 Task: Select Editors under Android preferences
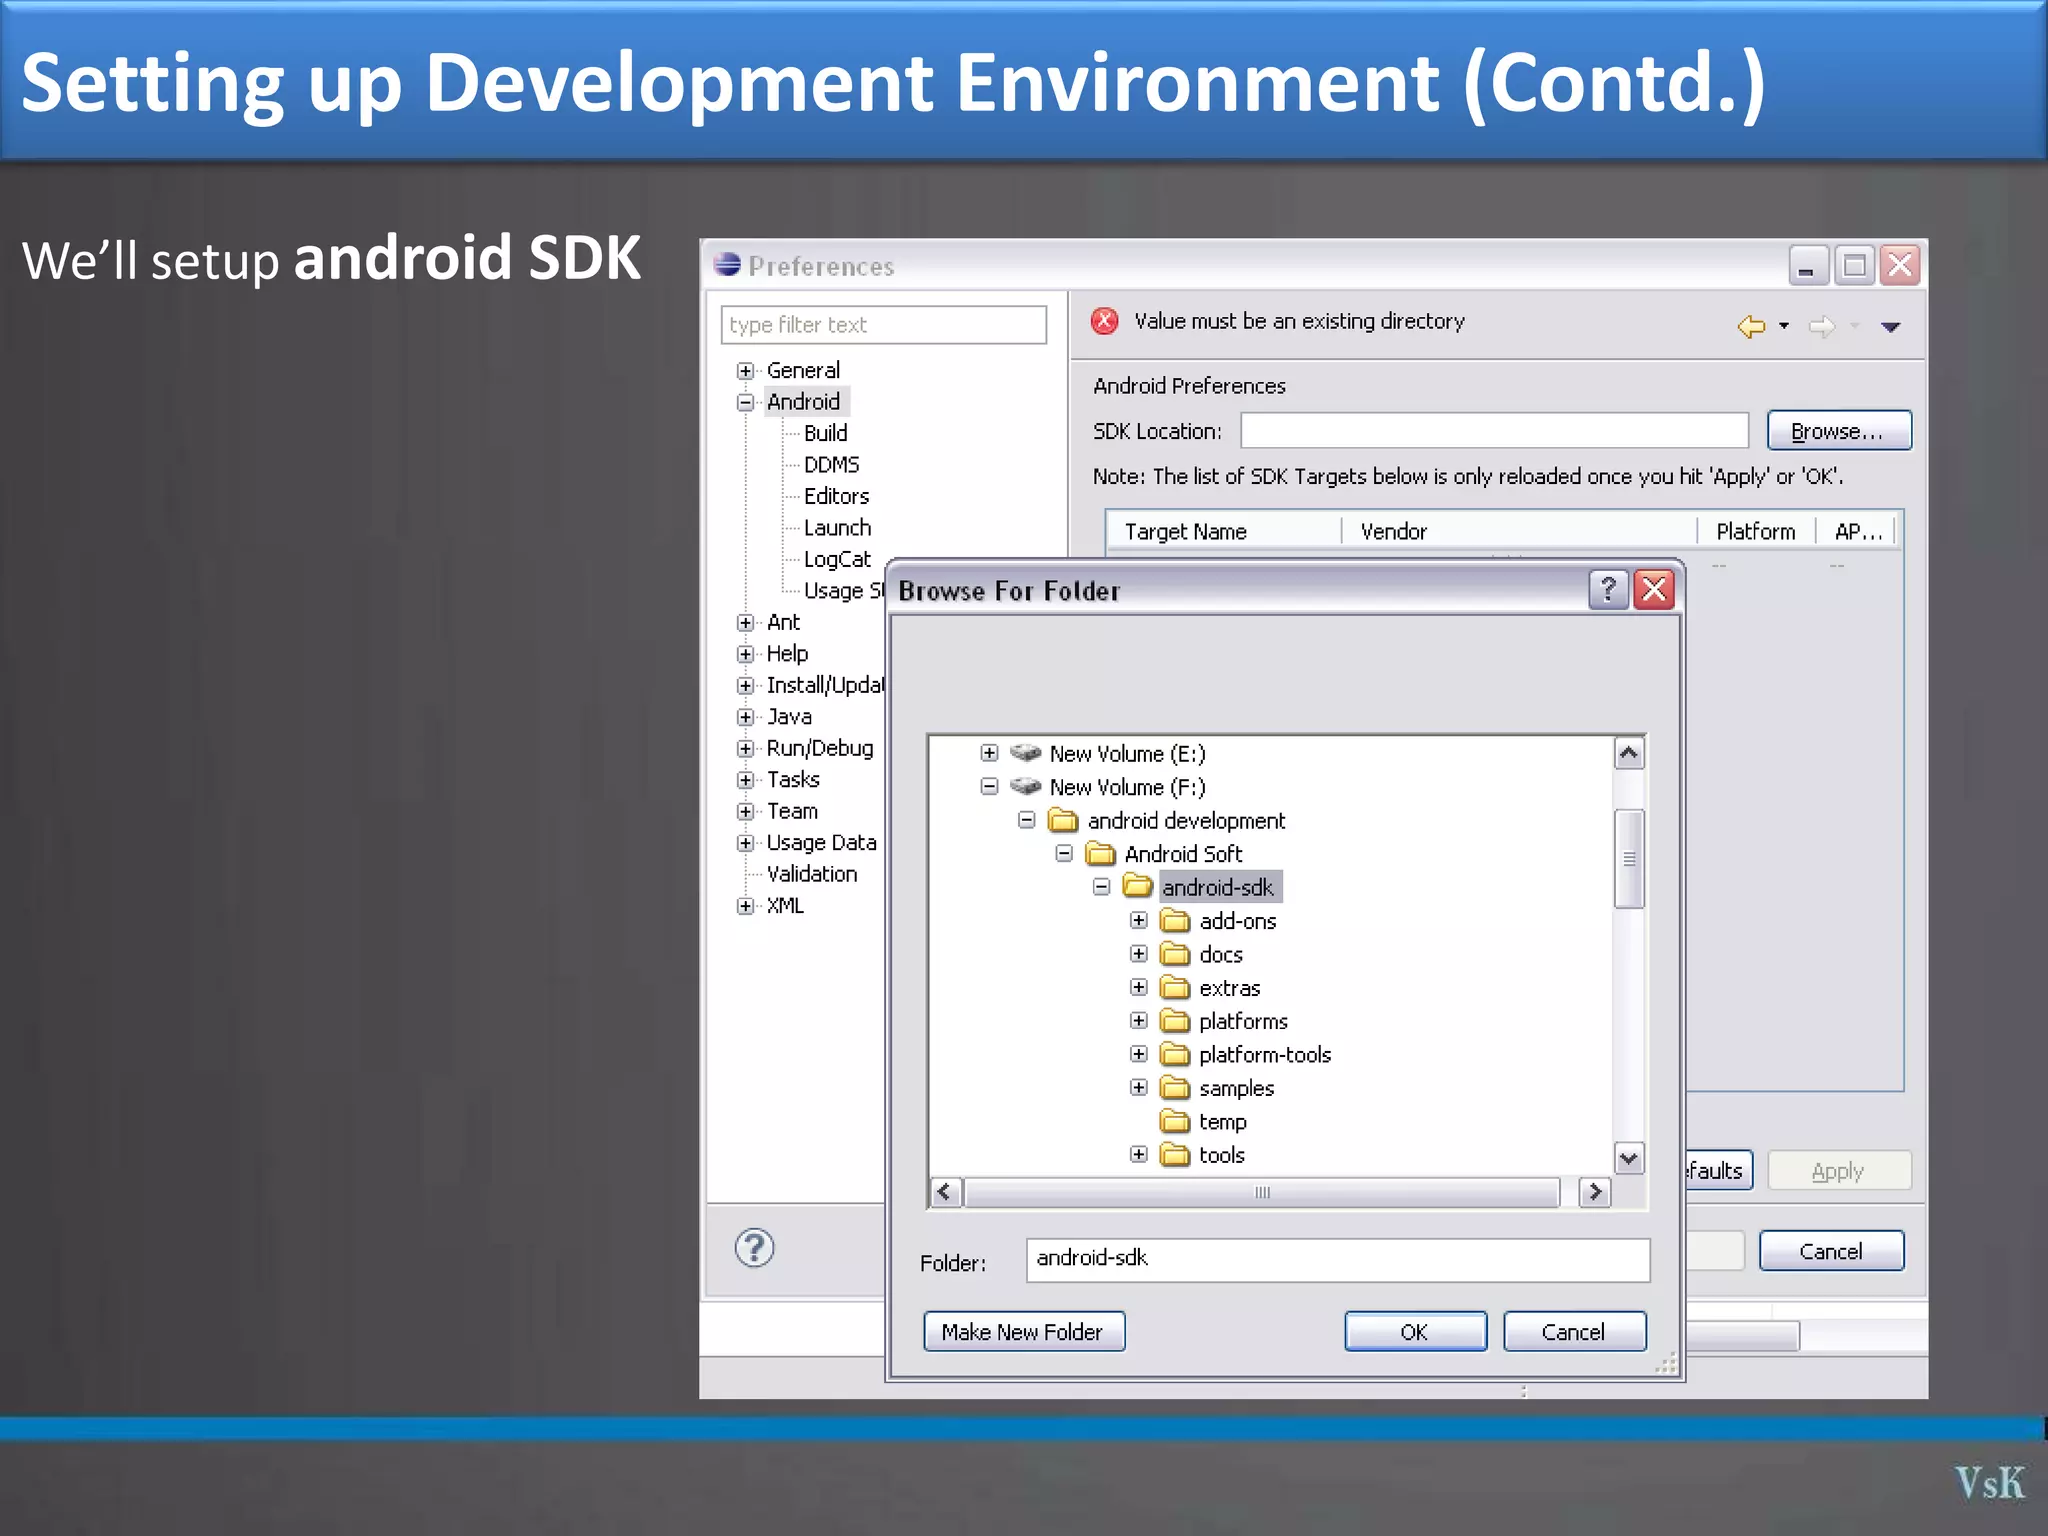pos(836,496)
